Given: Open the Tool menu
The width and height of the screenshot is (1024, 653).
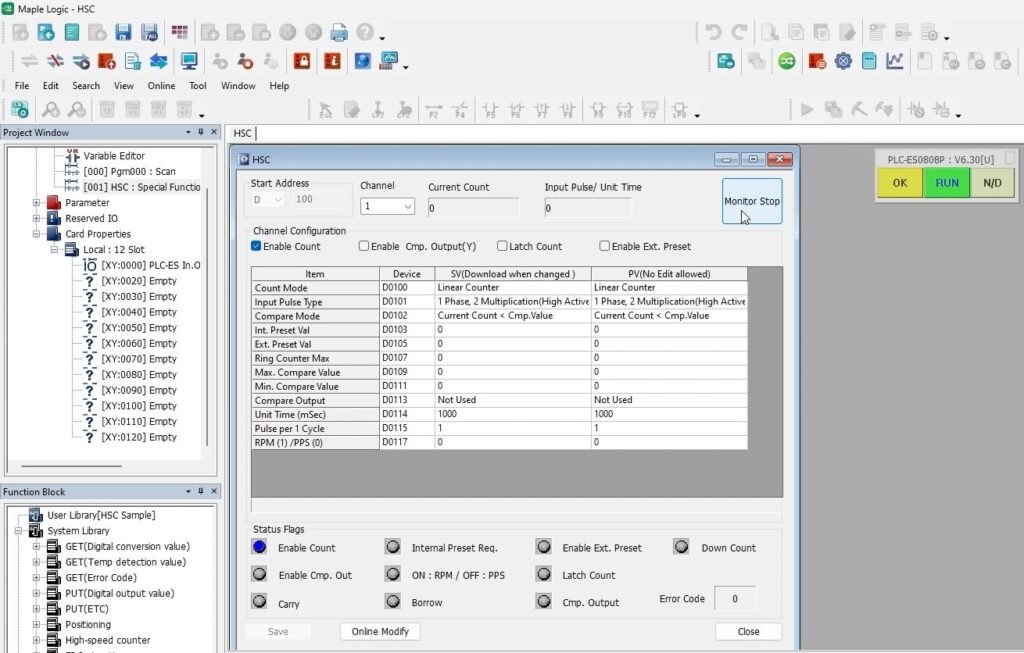Looking at the screenshot, I should tap(197, 86).
